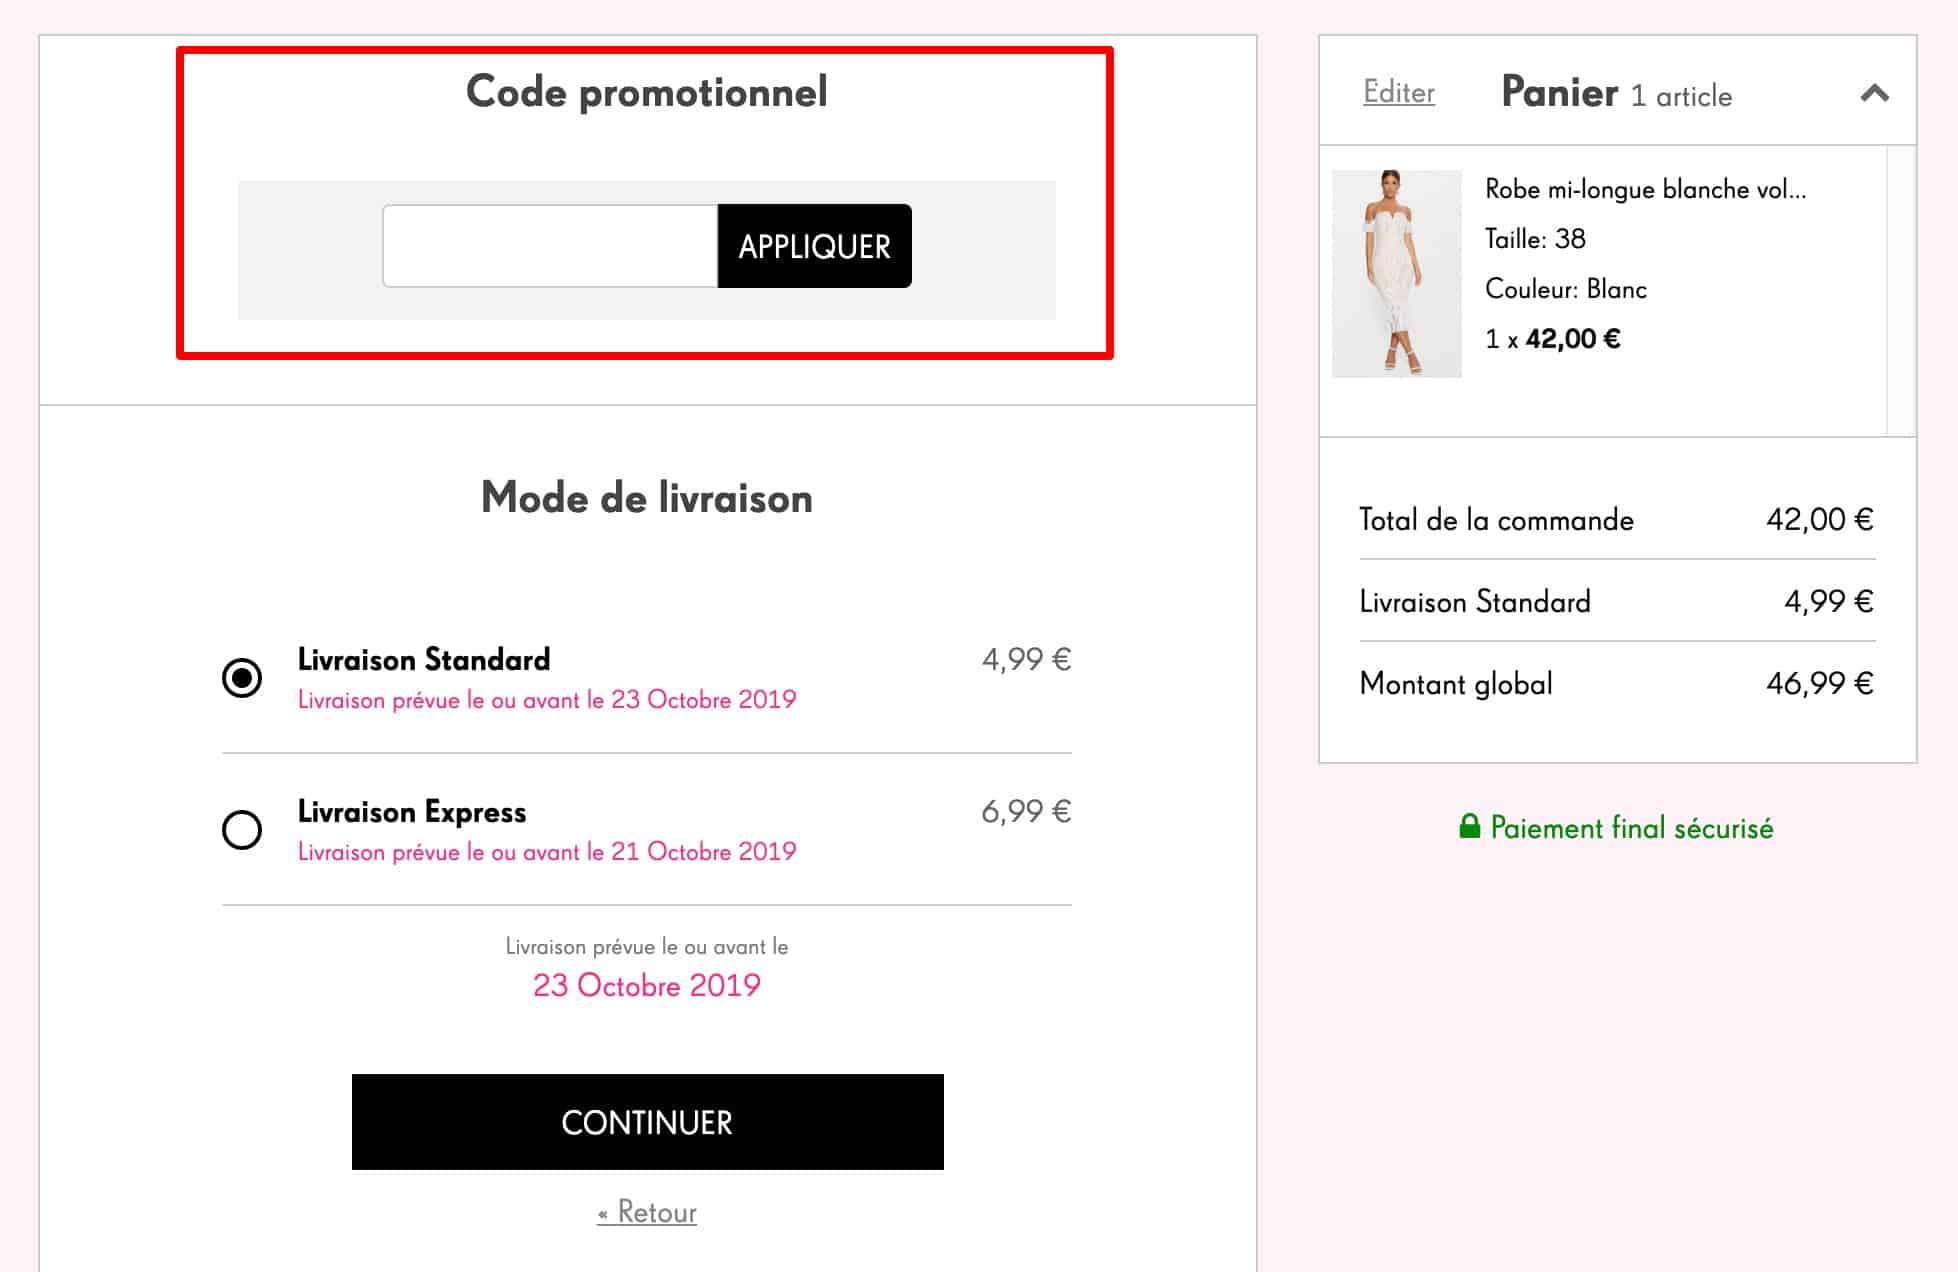Select the Livraison Express radio button
1958x1272 pixels.
click(x=242, y=830)
